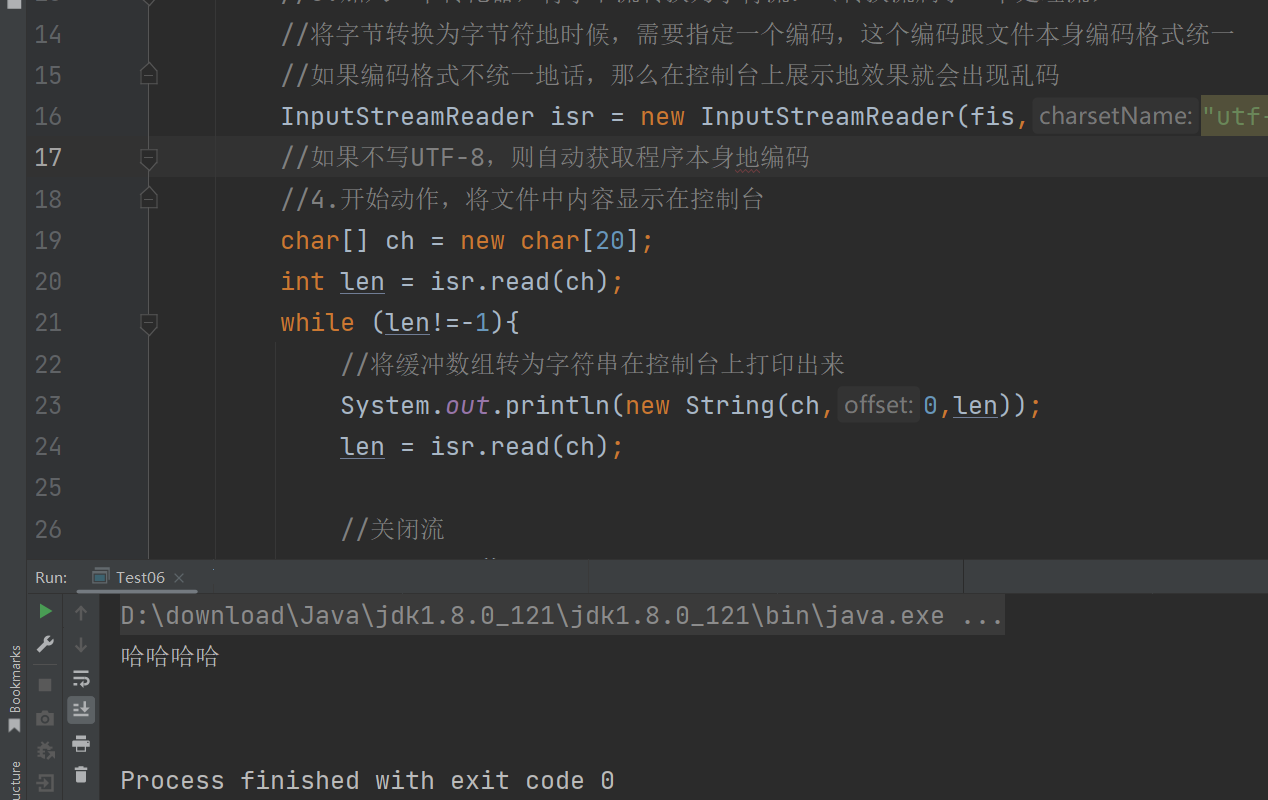Click the Print output printer icon
The image size is (1268, 800).
pyautogui.click(x=81, y=743)
